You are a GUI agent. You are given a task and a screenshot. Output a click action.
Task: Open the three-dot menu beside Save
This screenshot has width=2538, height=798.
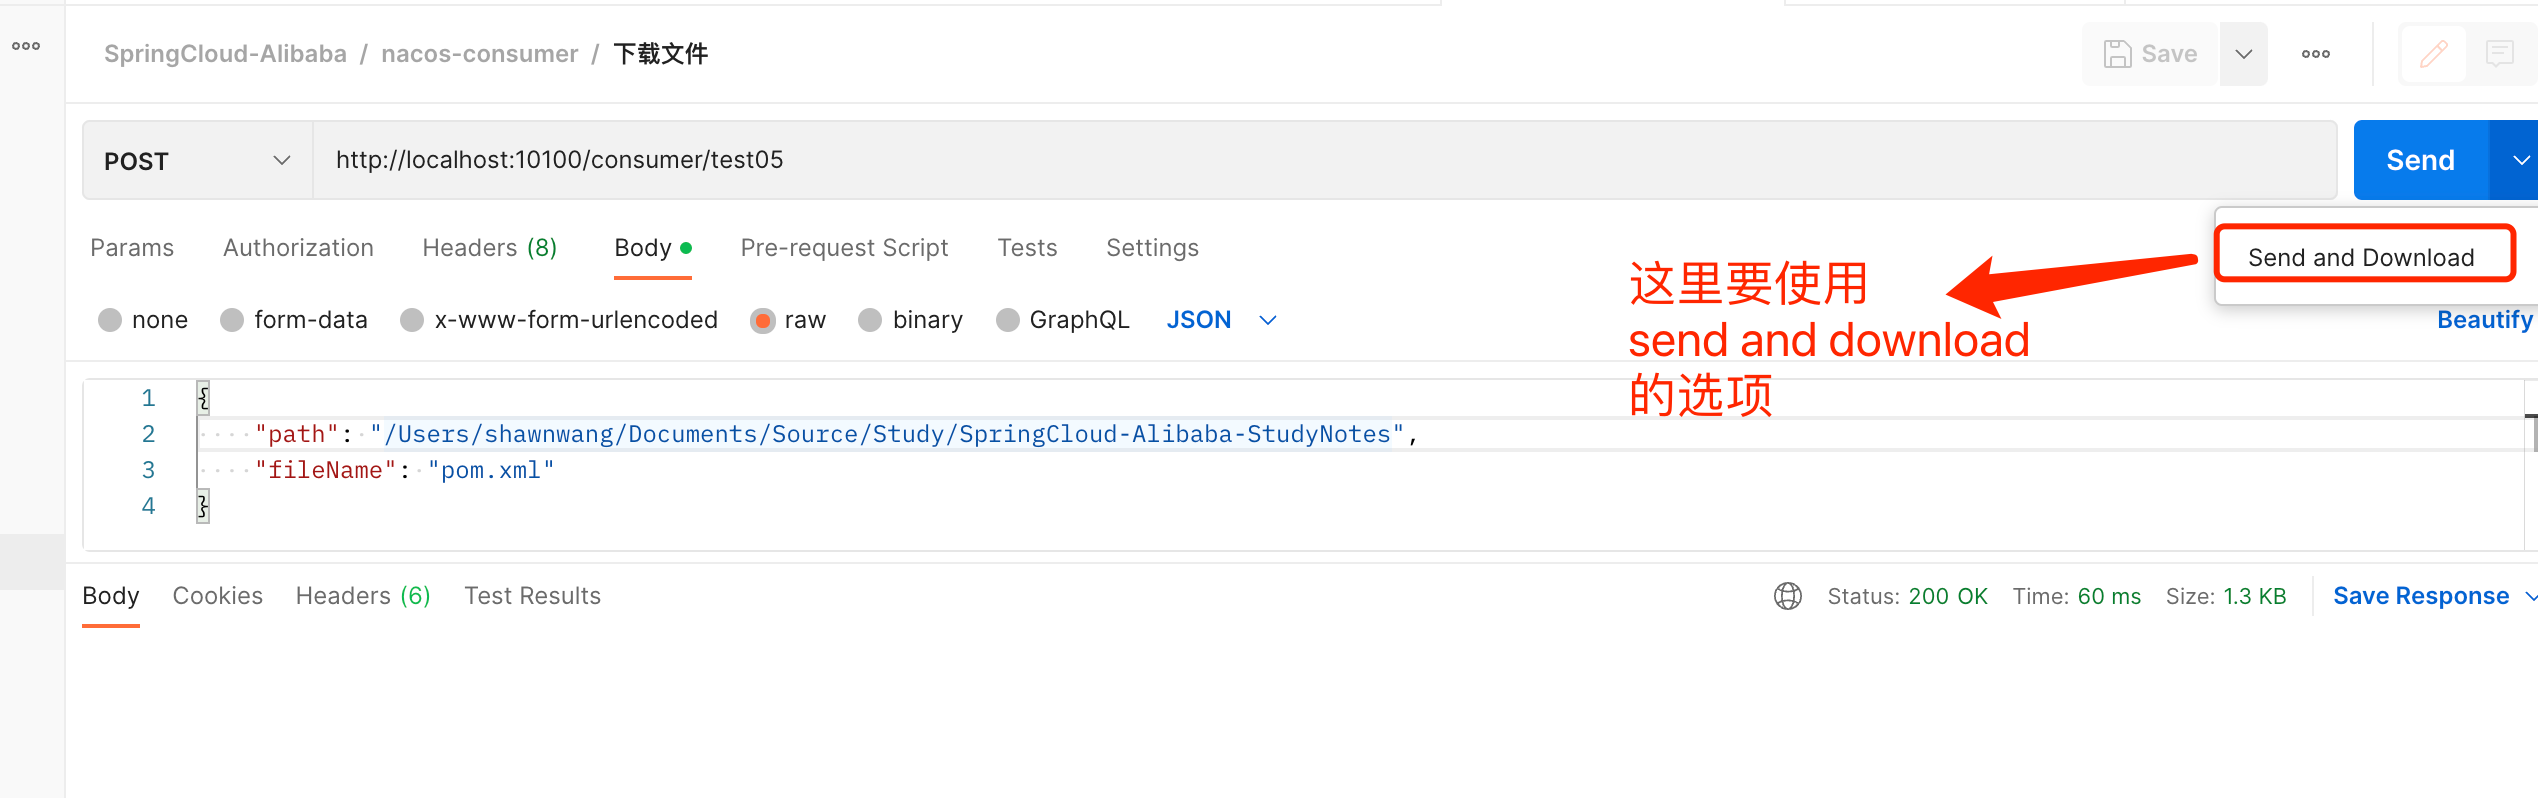point(2315,54)
